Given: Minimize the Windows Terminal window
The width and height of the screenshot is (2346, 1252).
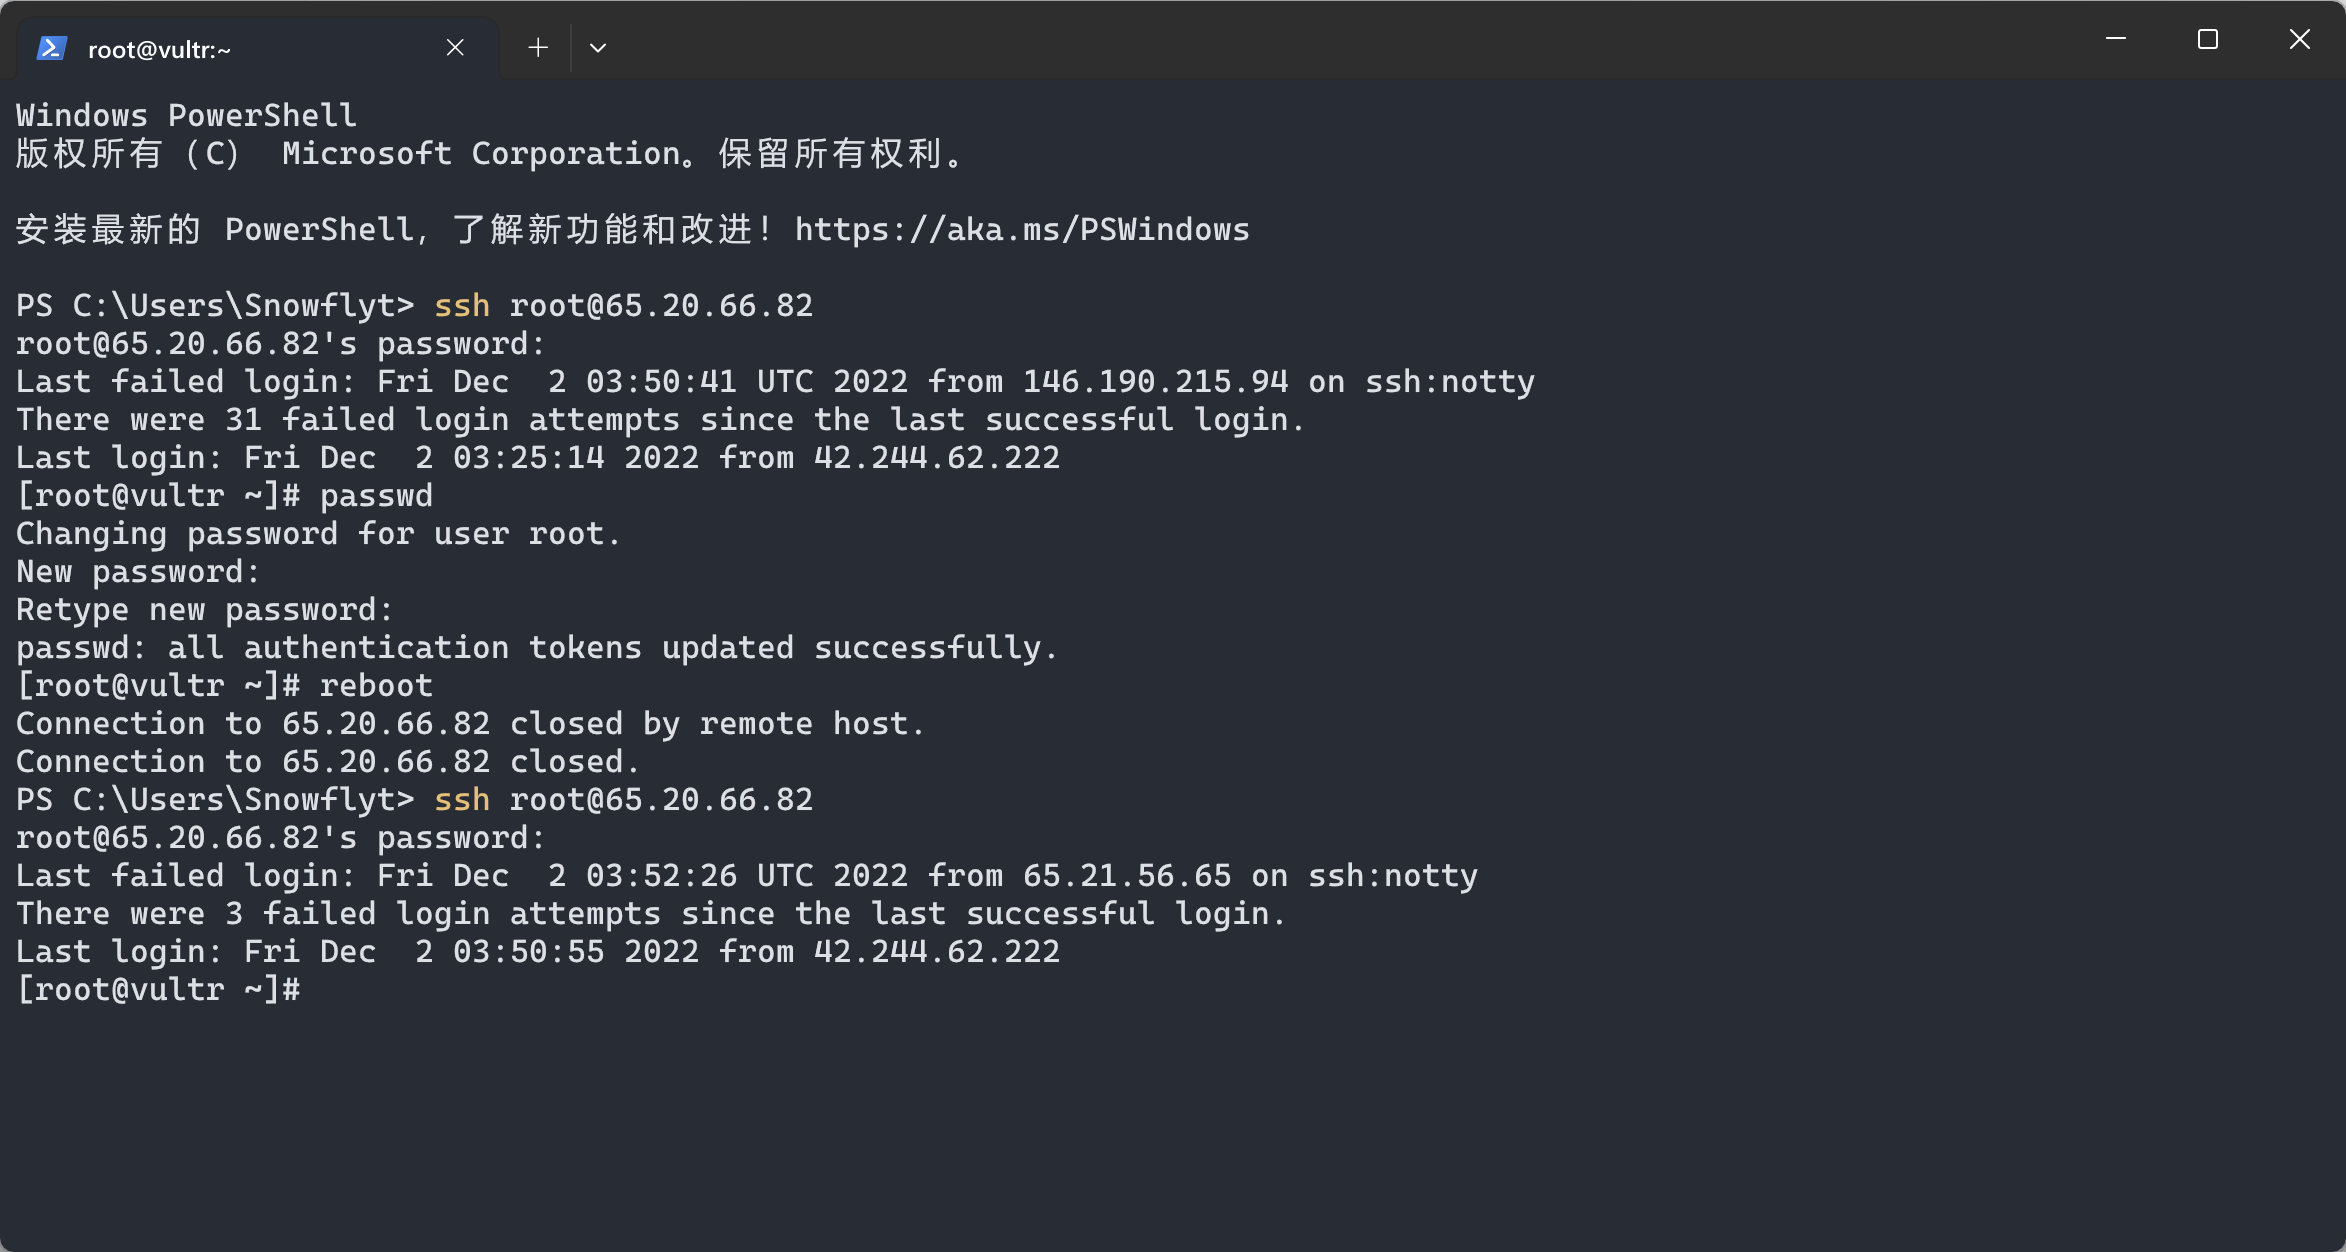Looking at the screenshot, I should tap(2116, 39).
